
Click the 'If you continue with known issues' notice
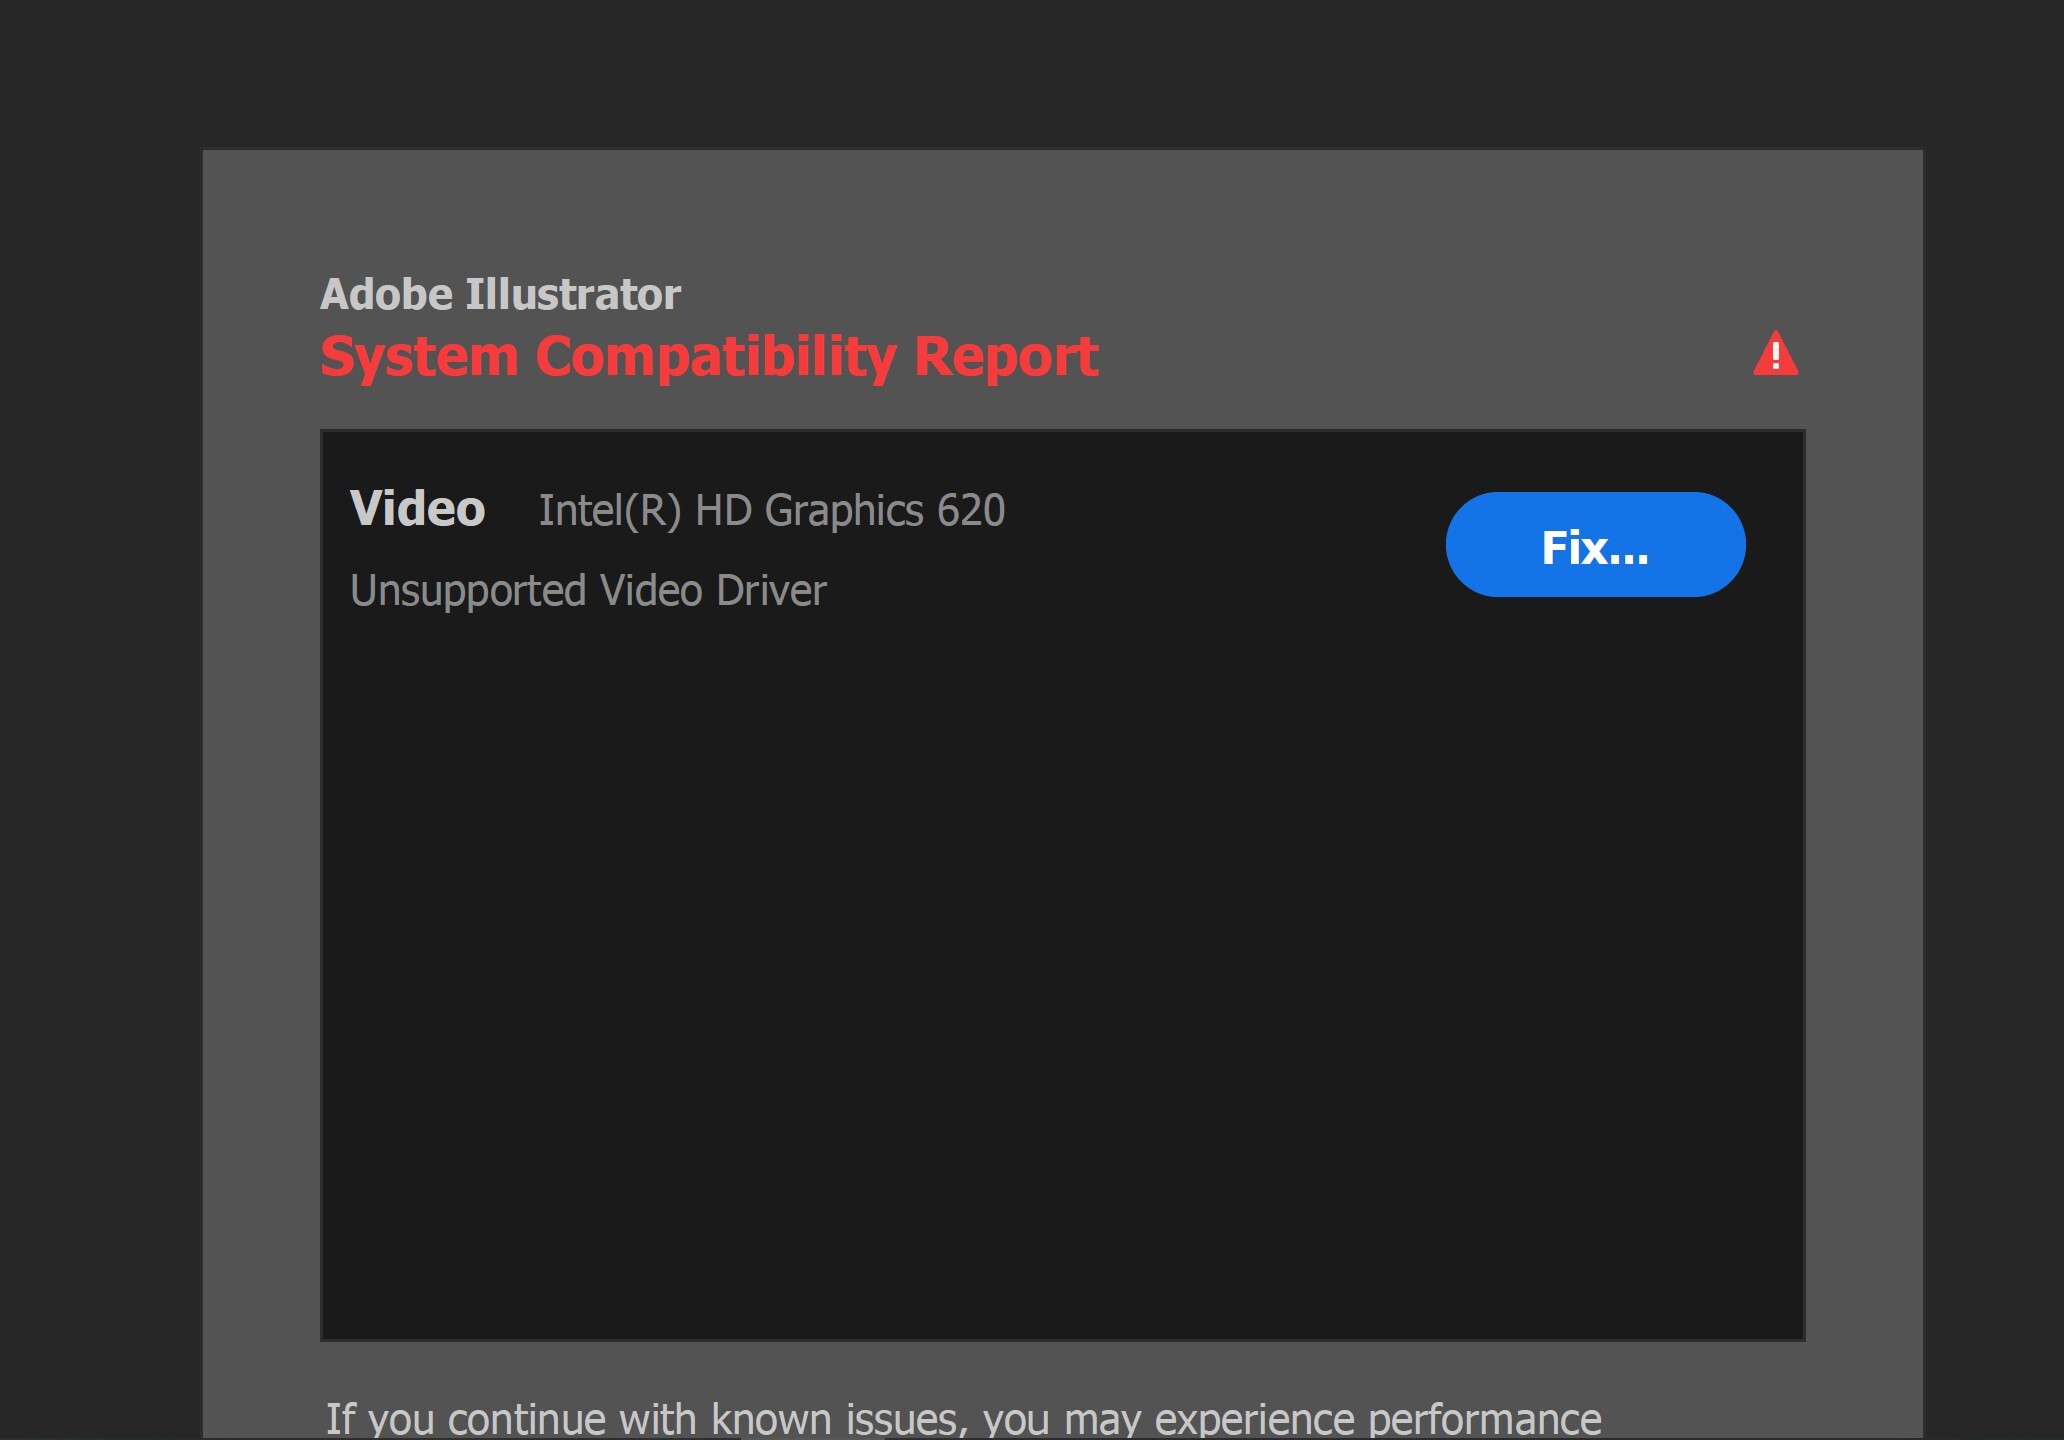963,1419
